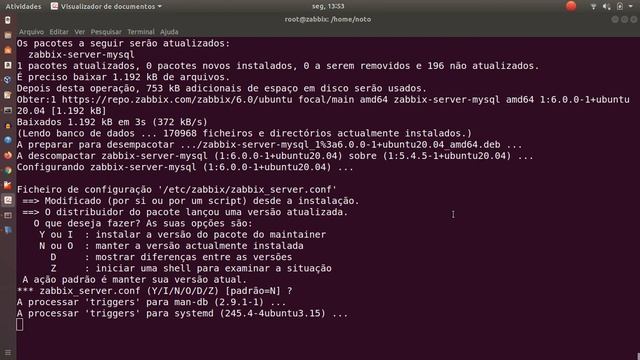Maximize the terminal window
The image size is (640, 360).
coord(624,20)
